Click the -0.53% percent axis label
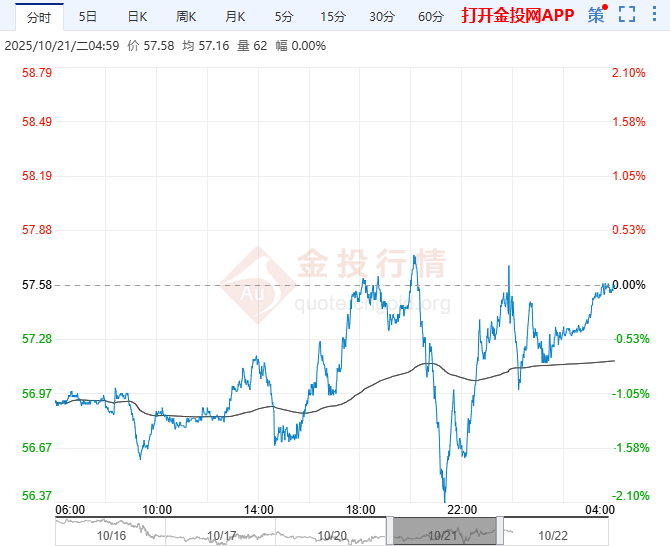Screen dimensions: 670x546 (631, 339)
